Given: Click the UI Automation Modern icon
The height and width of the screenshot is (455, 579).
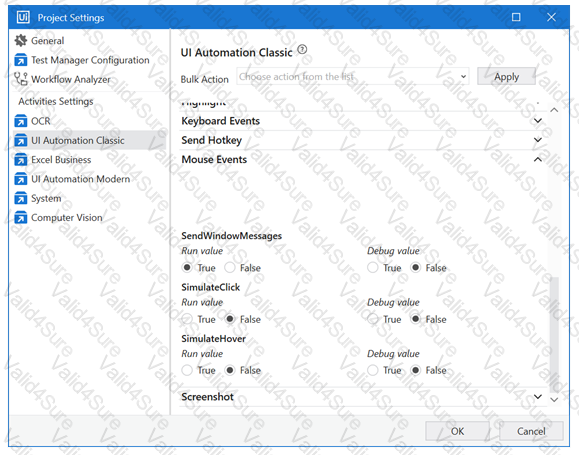Looking at the screenshot, I should click(21, 179).
